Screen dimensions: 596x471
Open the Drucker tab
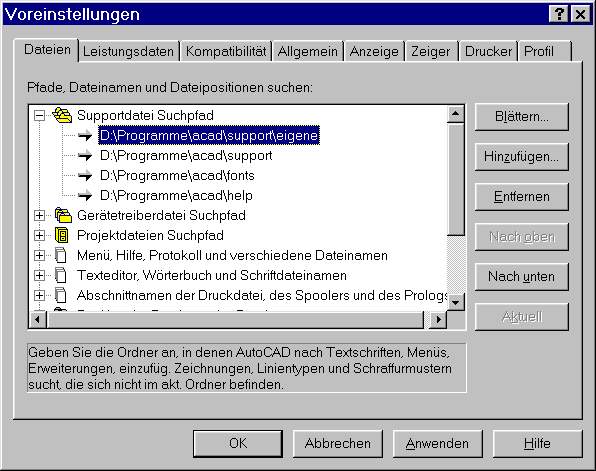click(488, 51)
